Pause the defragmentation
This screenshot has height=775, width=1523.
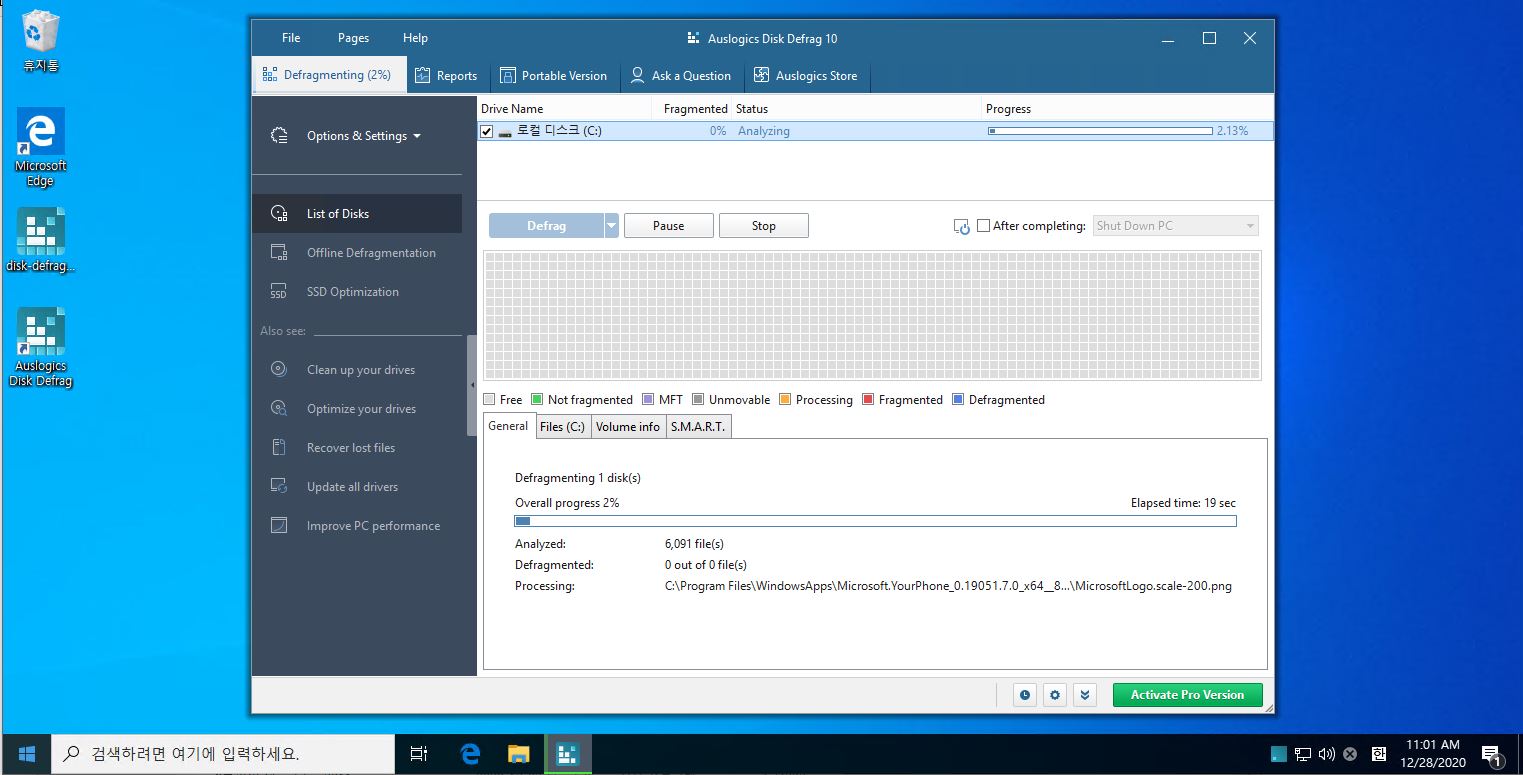point(669,226)
